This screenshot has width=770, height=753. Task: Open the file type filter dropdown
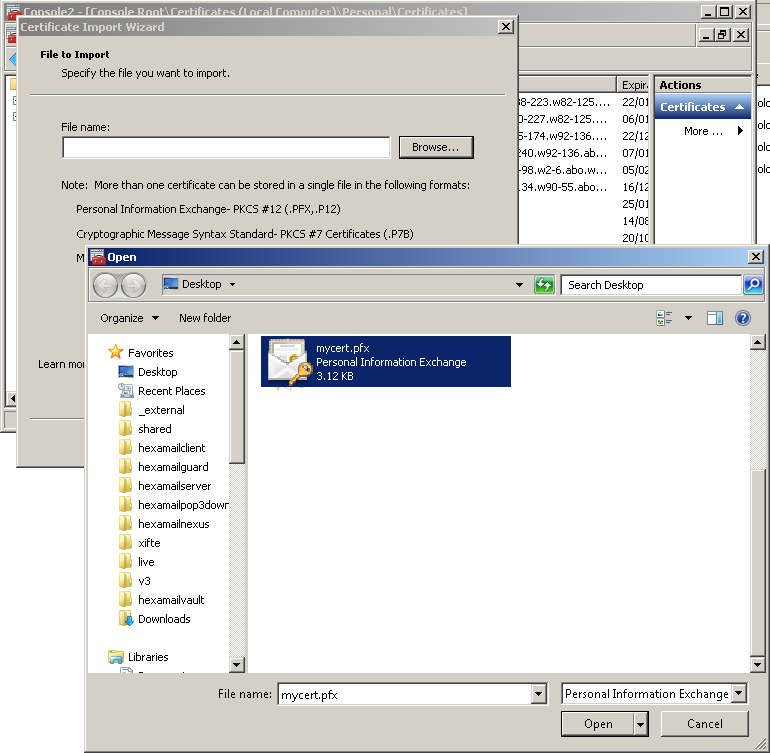tap(738, 694)
